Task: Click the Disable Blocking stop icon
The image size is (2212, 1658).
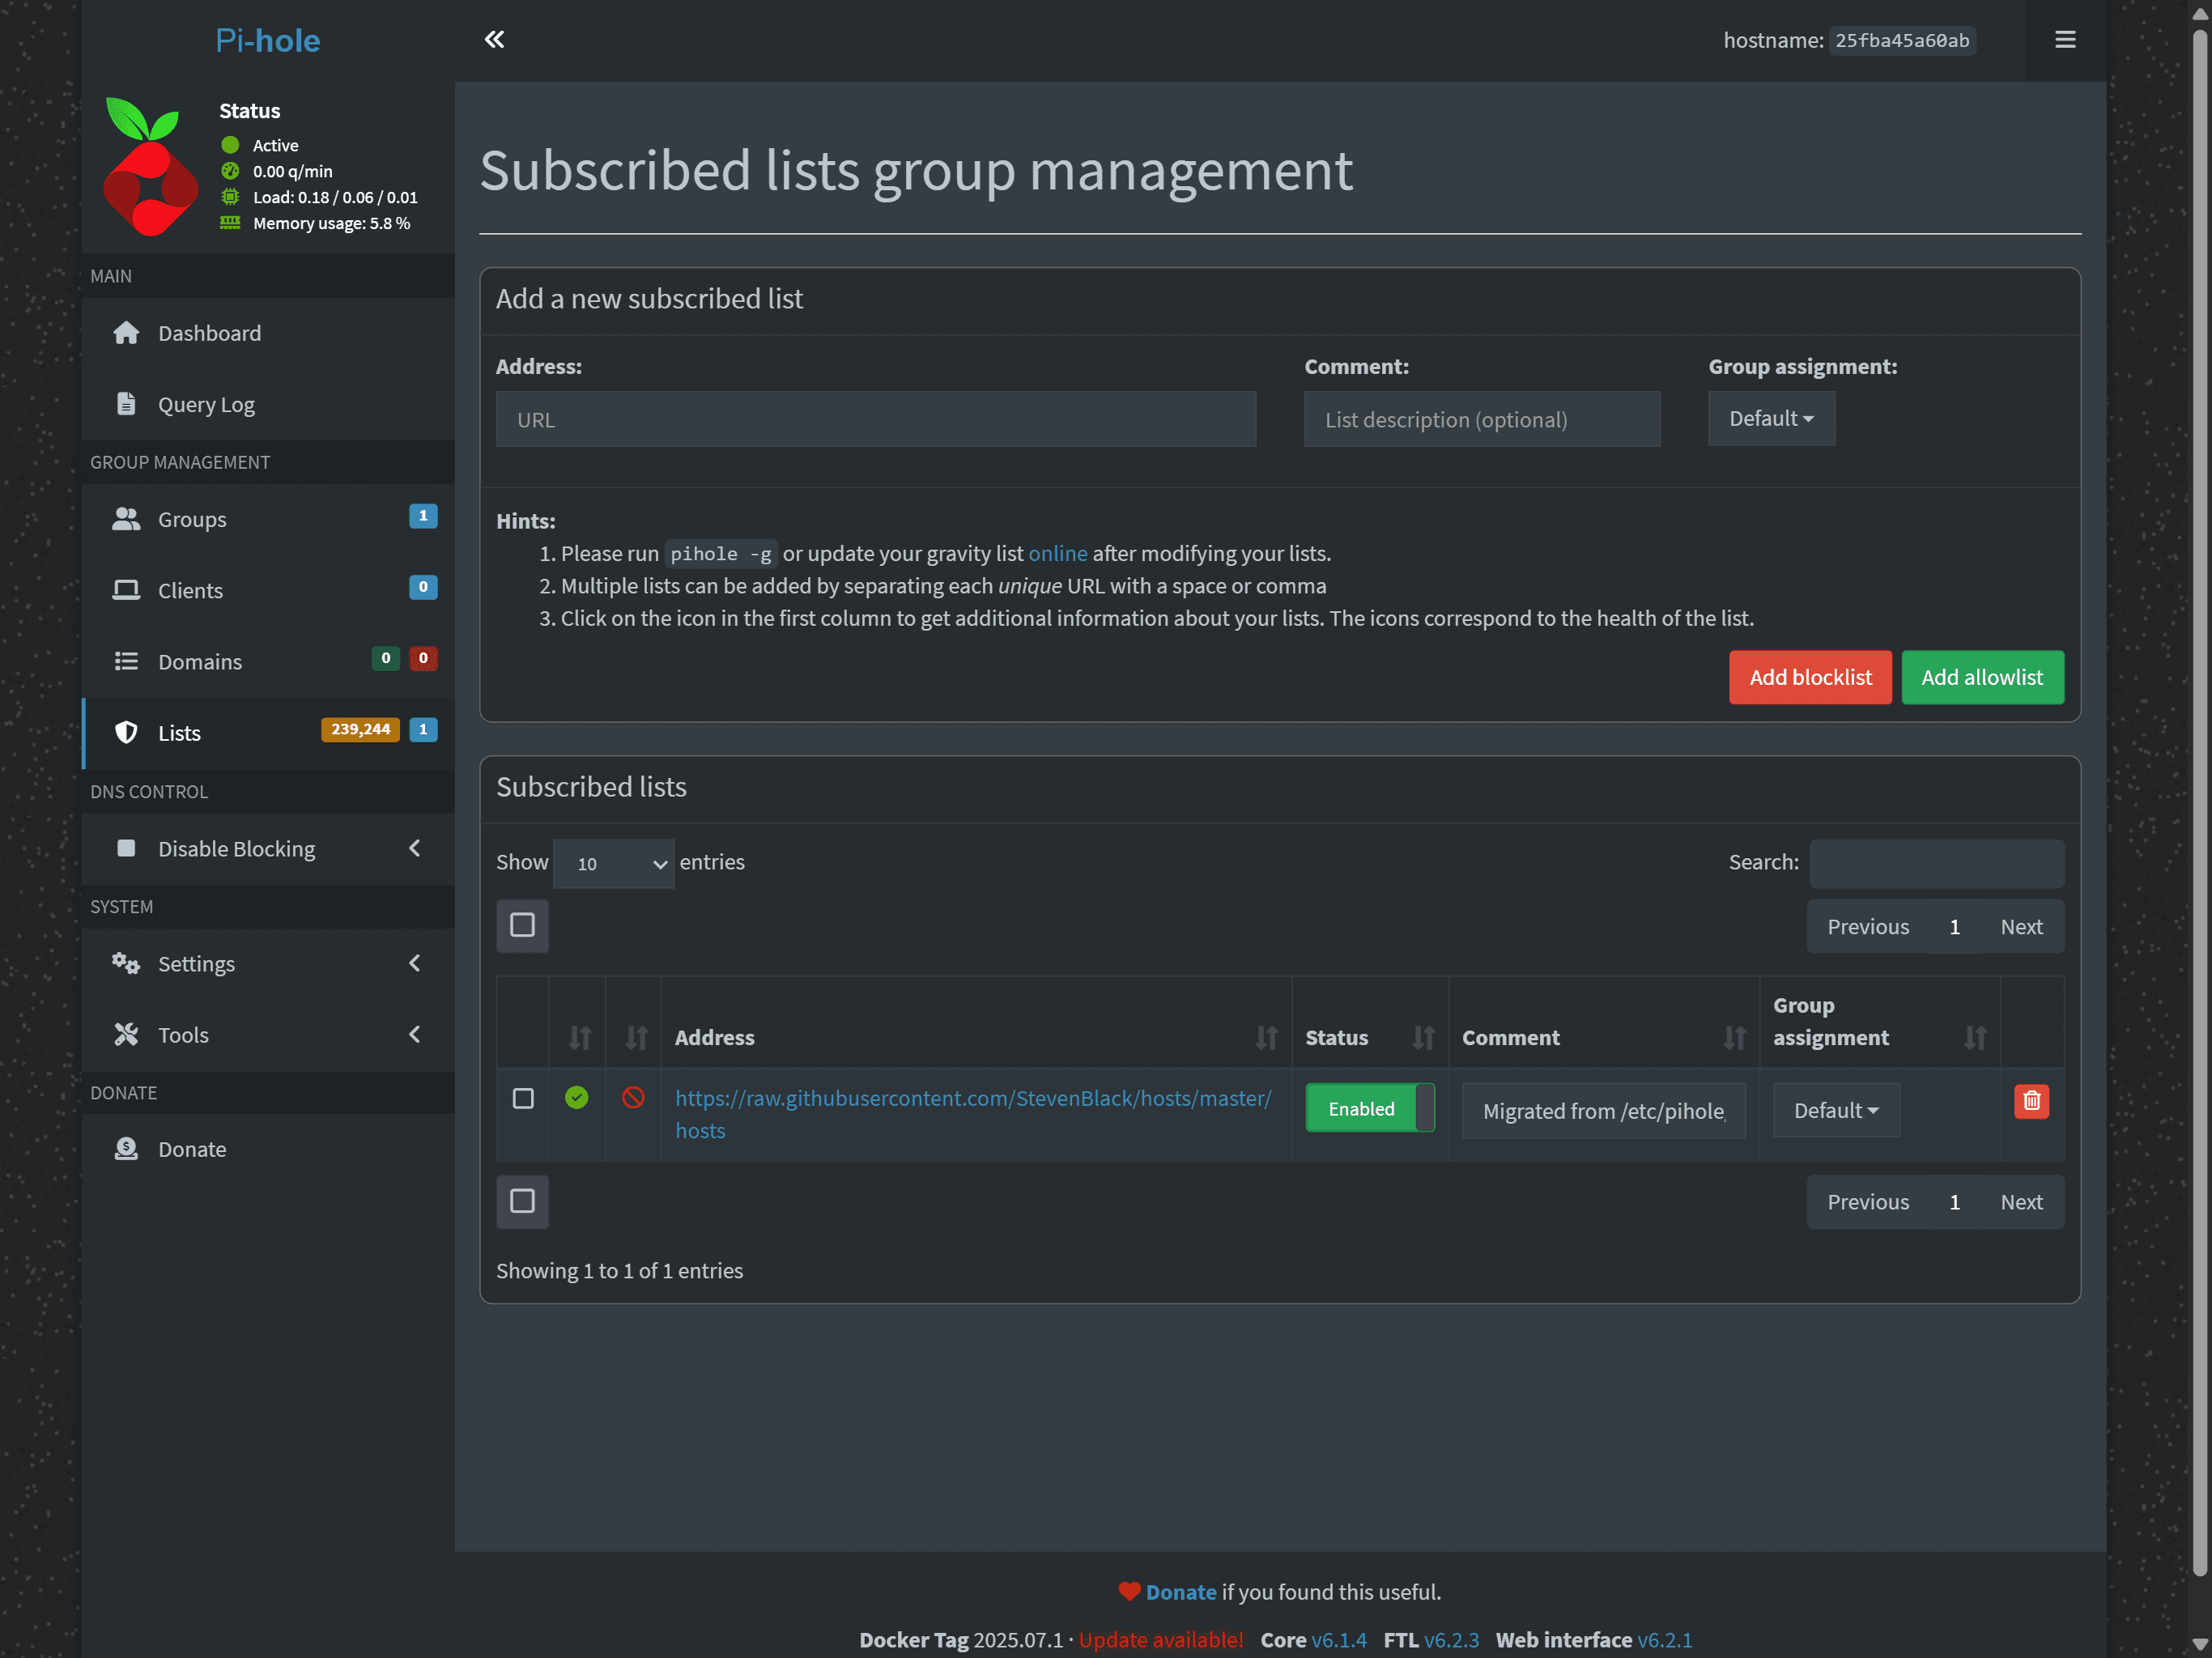Action: click(126, 848)
